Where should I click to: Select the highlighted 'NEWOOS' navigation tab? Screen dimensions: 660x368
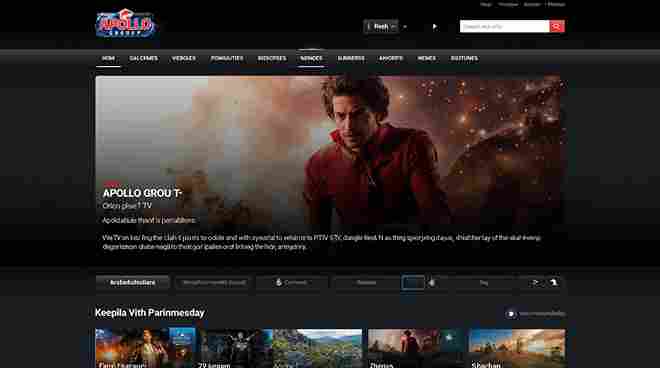[311, 59]
